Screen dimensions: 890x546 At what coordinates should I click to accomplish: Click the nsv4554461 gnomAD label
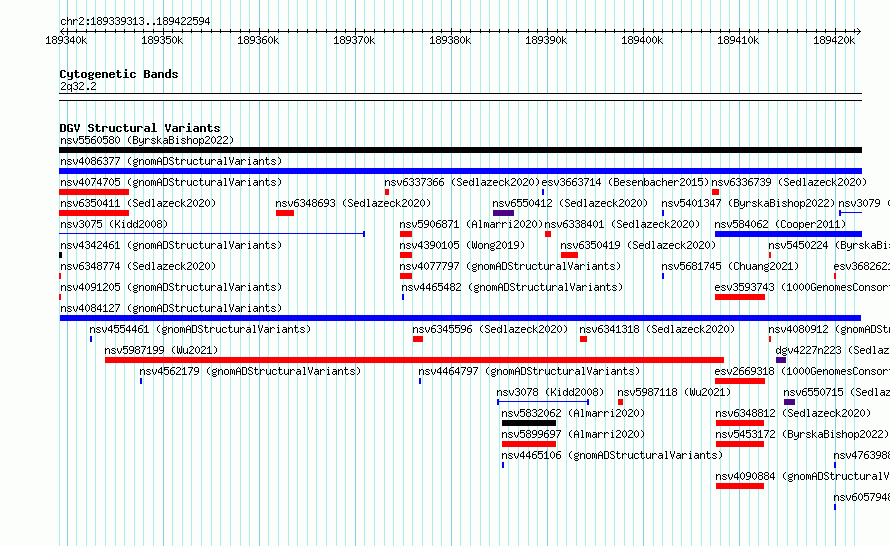[x=200, y=329]
